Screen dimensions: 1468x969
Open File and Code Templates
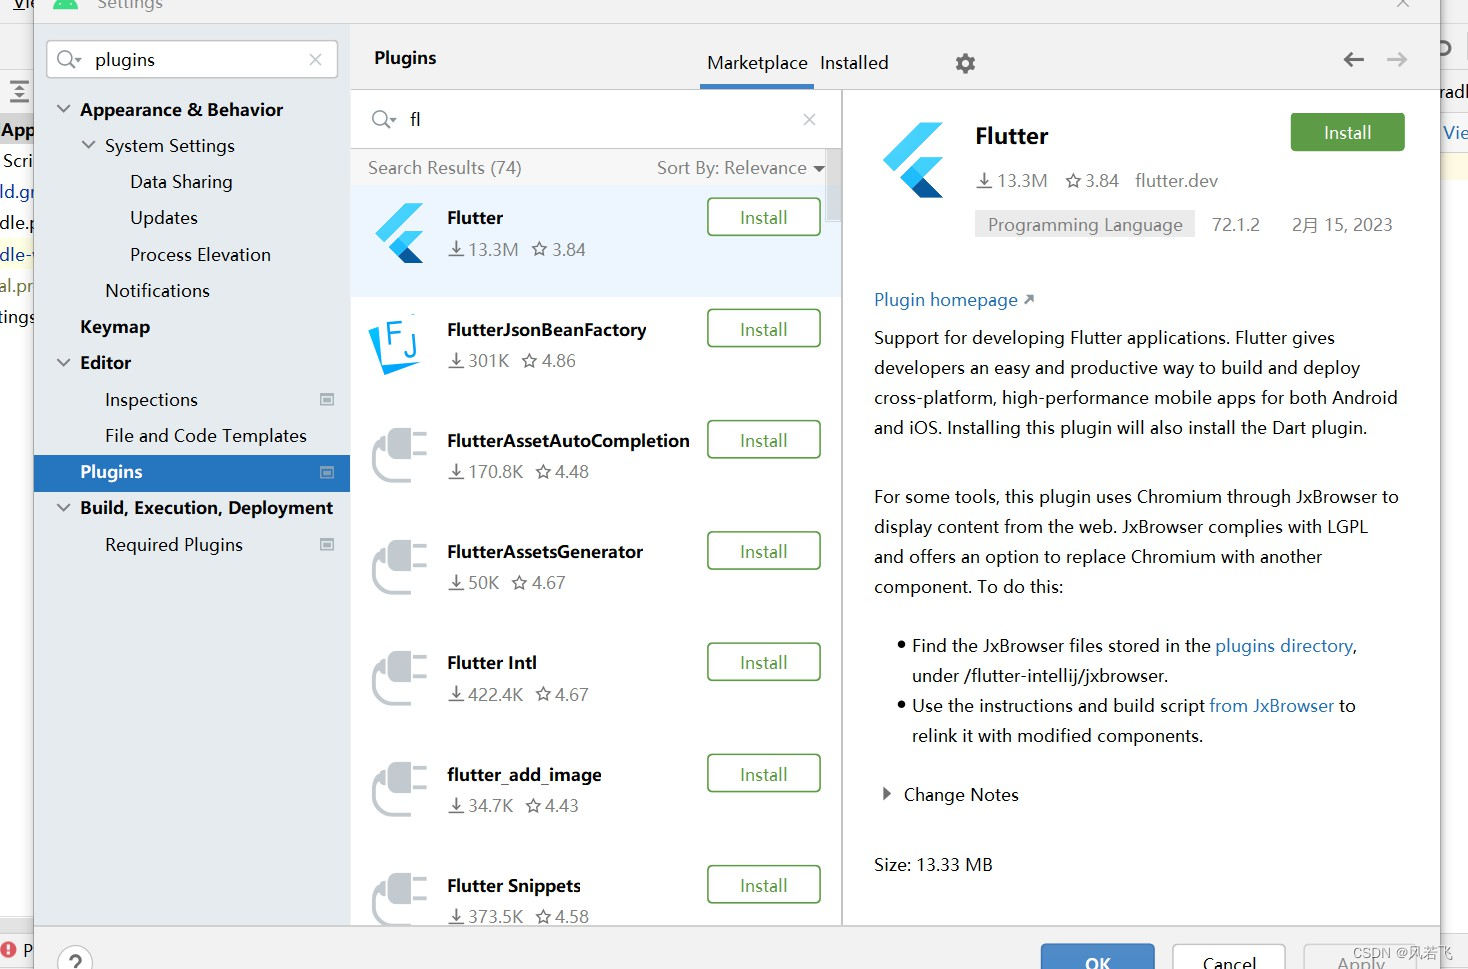205,435
